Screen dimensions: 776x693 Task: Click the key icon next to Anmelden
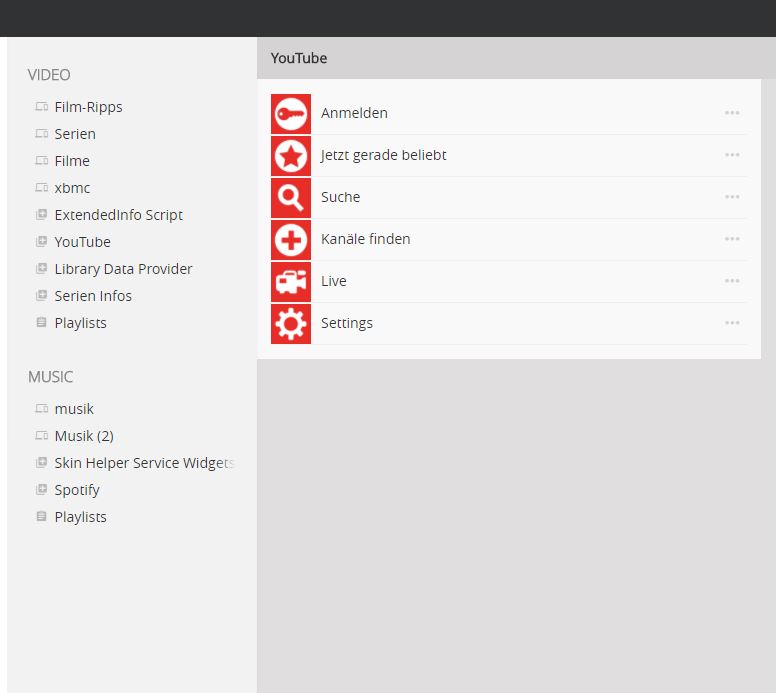pos(291,114)
